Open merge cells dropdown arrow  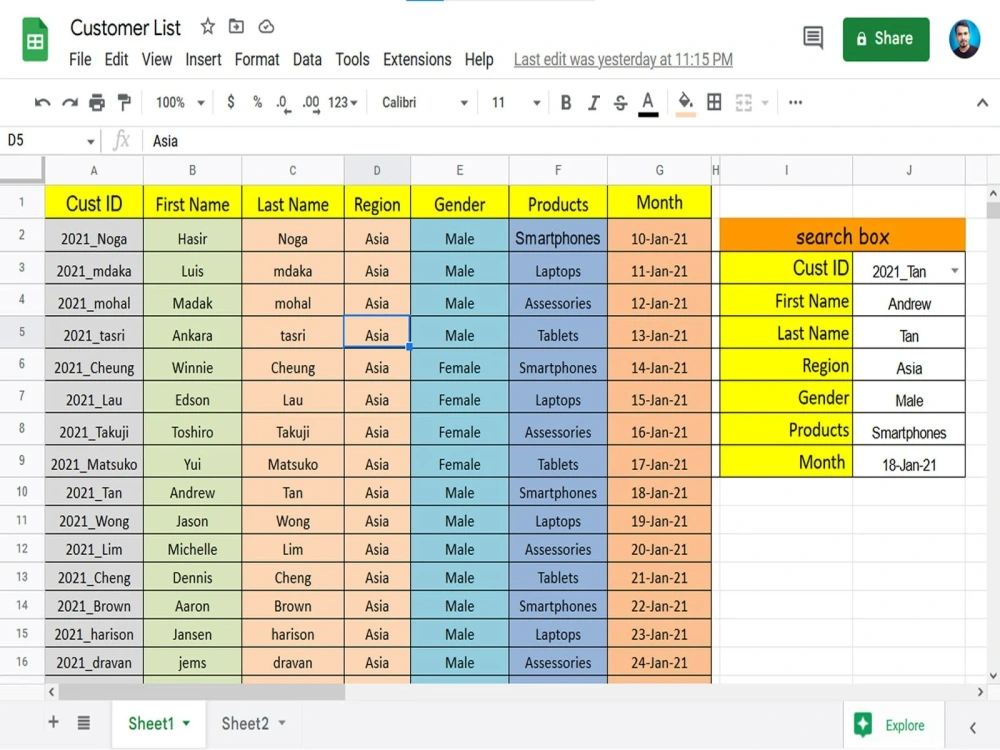765,103
